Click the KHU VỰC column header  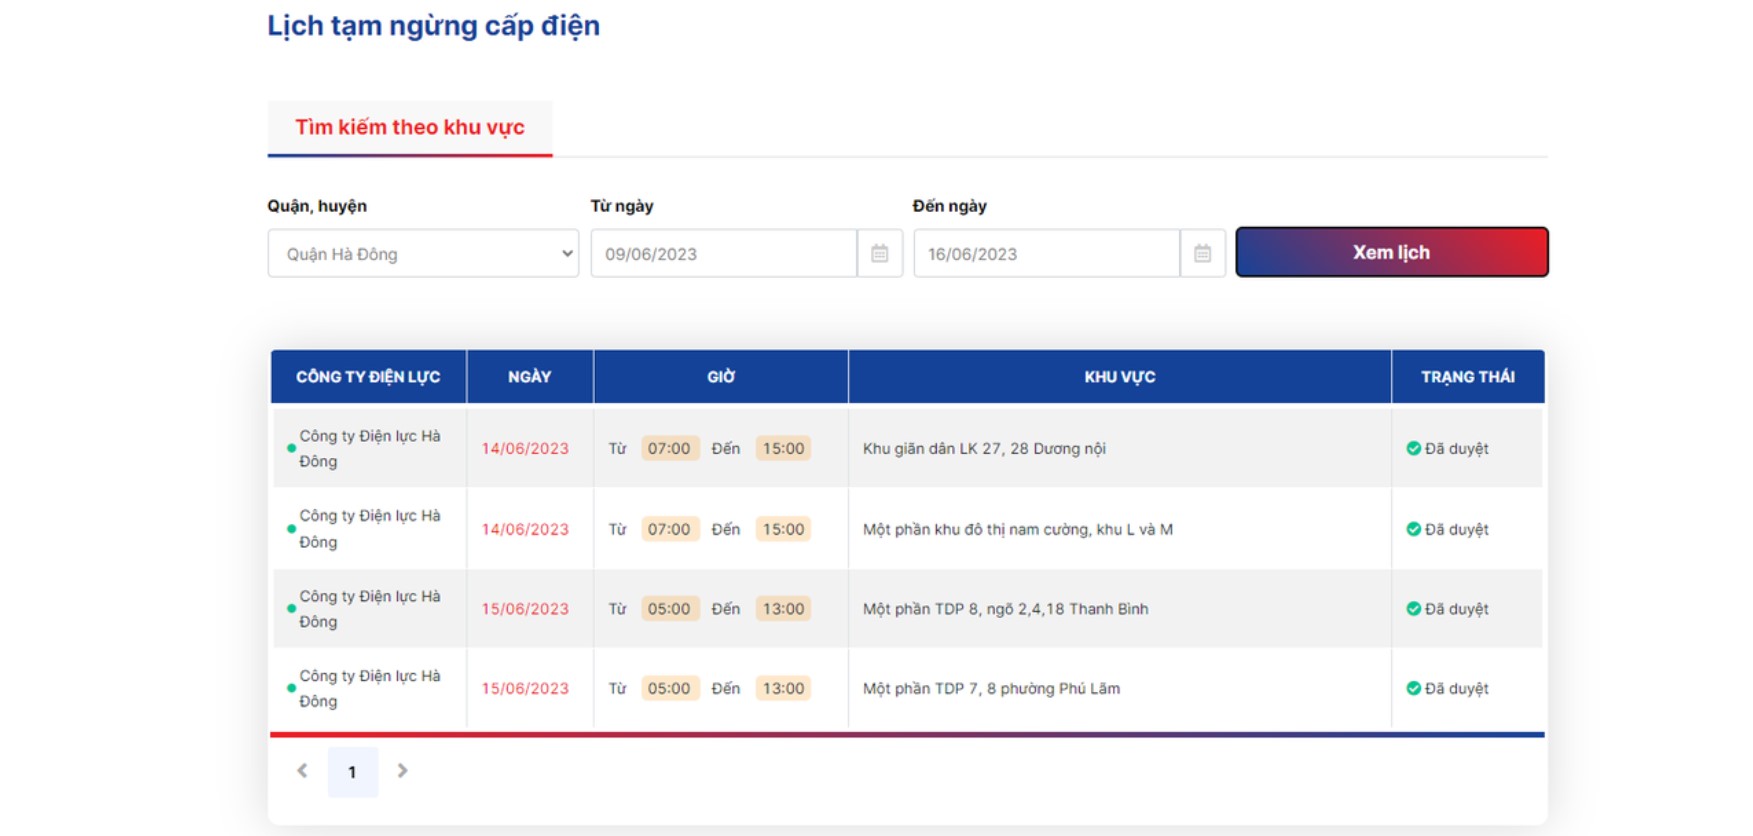pyautogui.click(x=1120, y=377)
